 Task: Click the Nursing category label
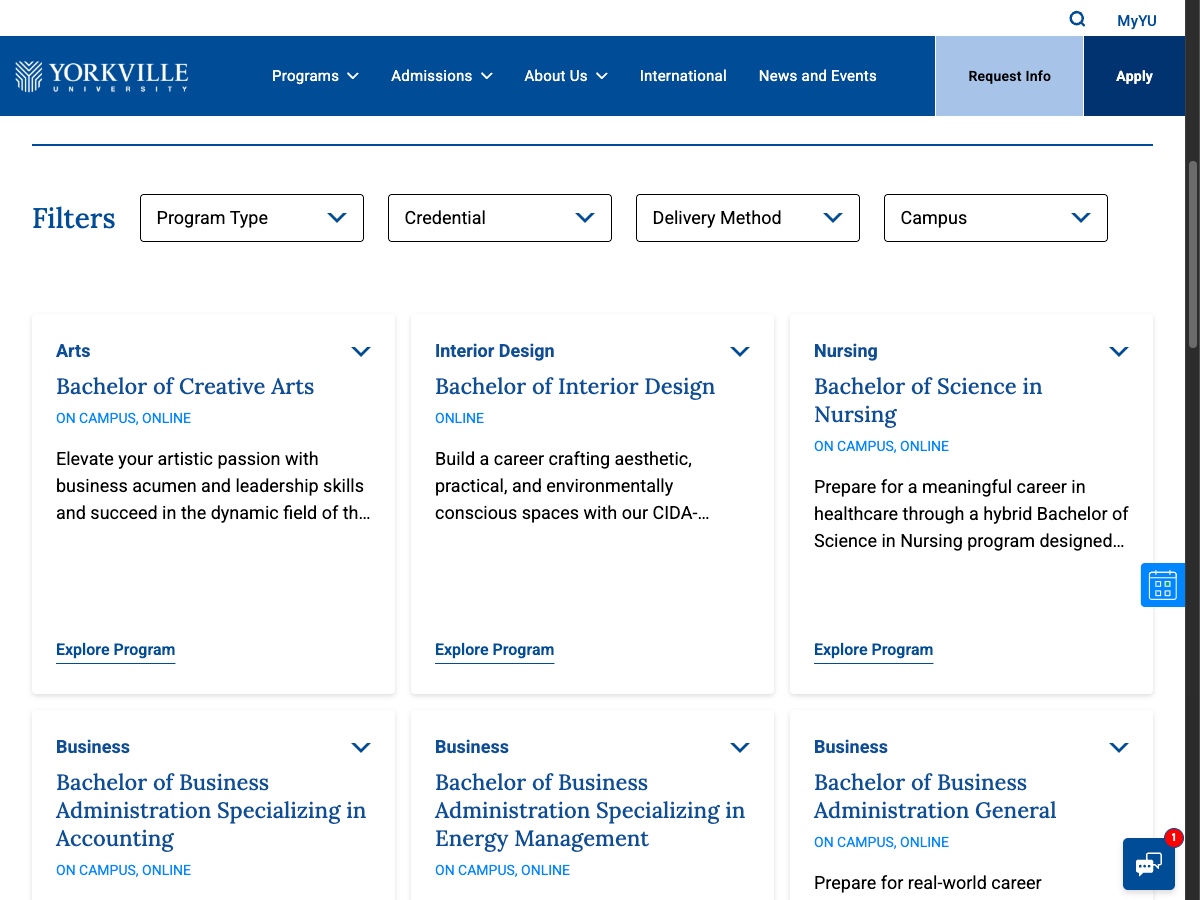pyautogui.click(x=846, y=351)
